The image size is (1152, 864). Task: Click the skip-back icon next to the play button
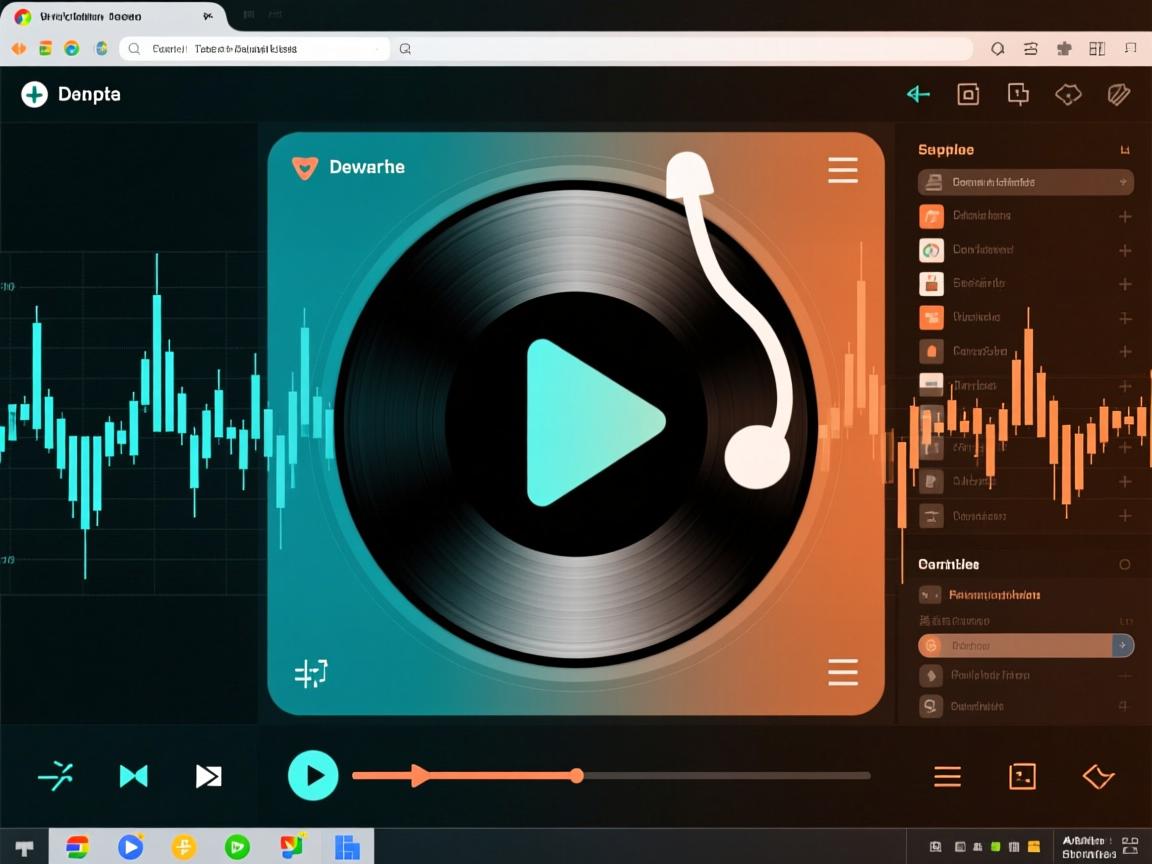[x=133, y=775]
